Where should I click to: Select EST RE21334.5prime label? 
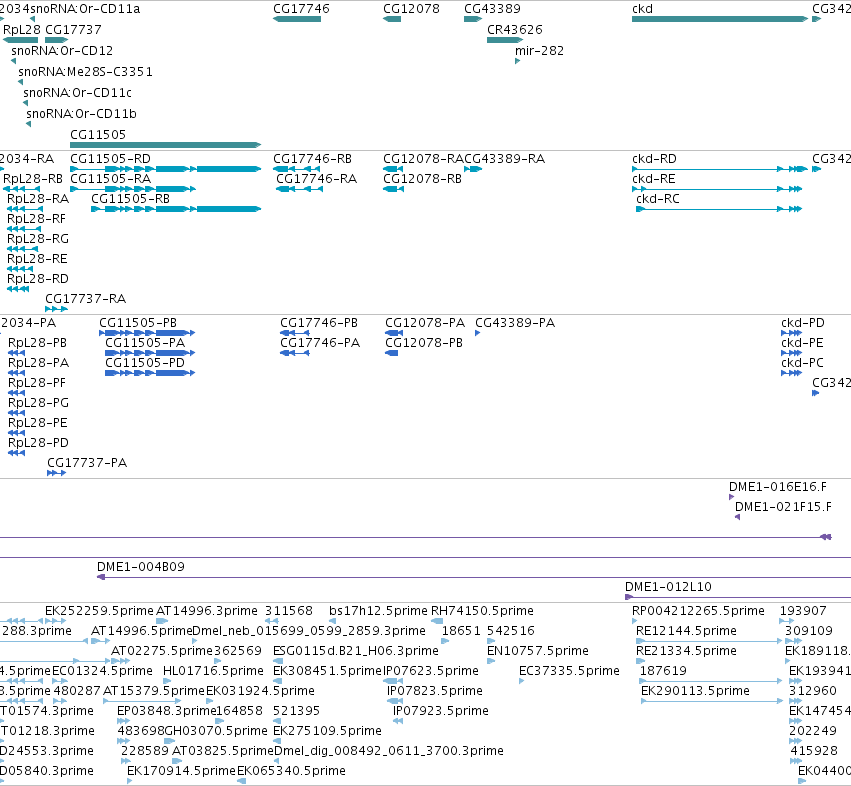click(x=687, y=651)
